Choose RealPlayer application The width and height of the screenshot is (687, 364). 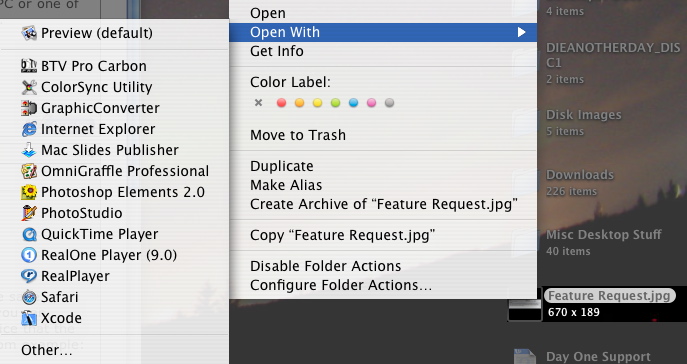[x=114, y=276]
